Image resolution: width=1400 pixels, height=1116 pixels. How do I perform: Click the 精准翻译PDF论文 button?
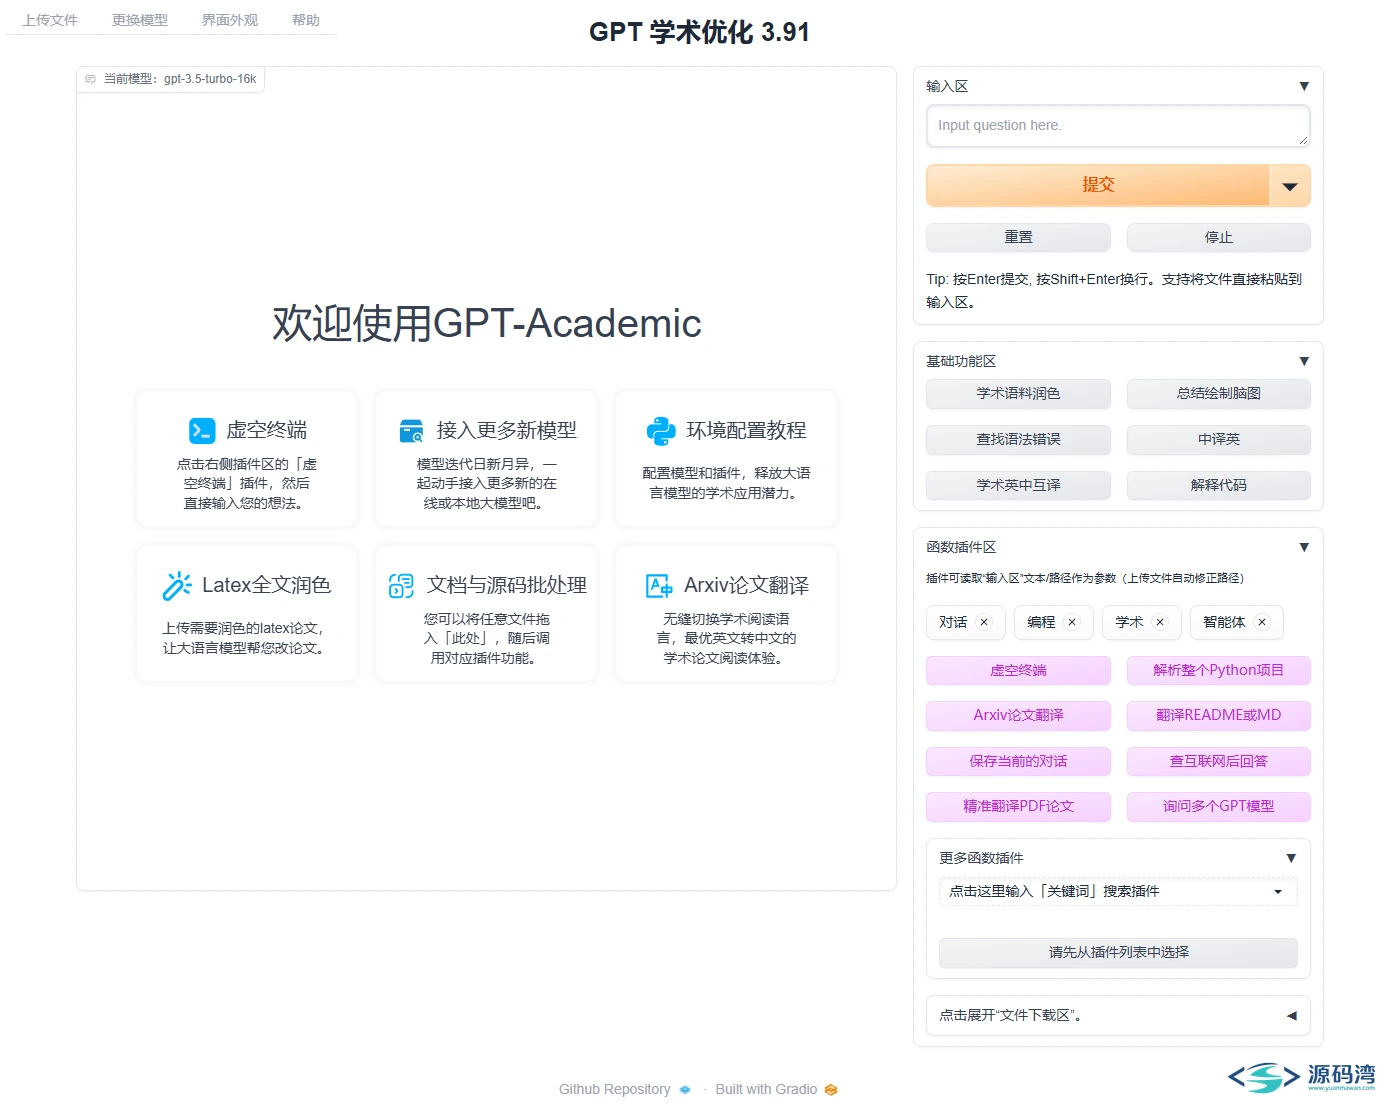click(1018, 807)
